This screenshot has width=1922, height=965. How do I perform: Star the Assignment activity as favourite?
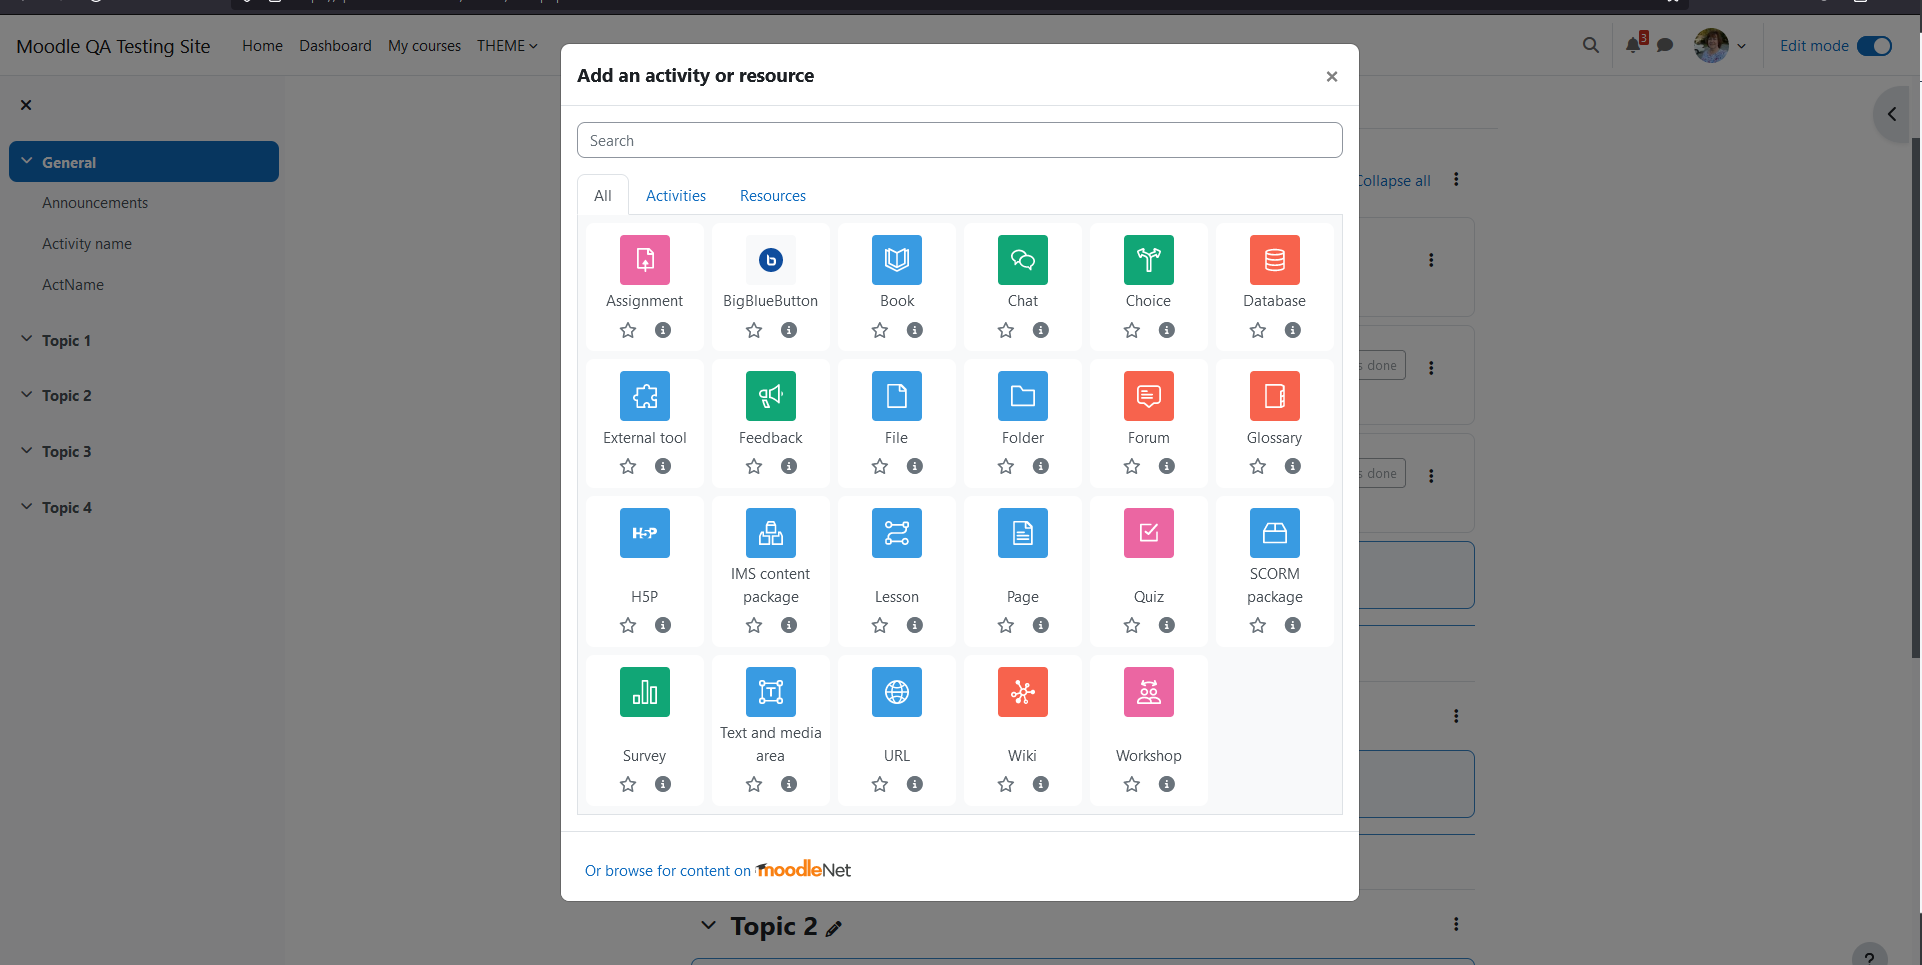click(x=628, y=330)
